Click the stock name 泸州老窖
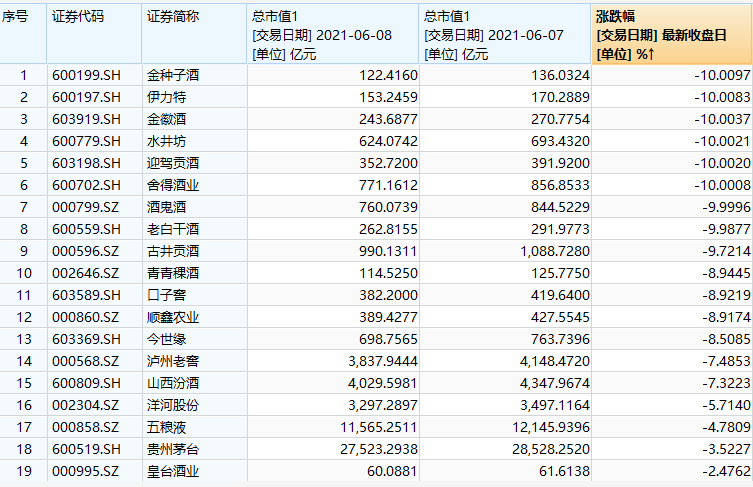Image resolution: width=753 pixels, height=487 pixels. click(x=173, y=361)
